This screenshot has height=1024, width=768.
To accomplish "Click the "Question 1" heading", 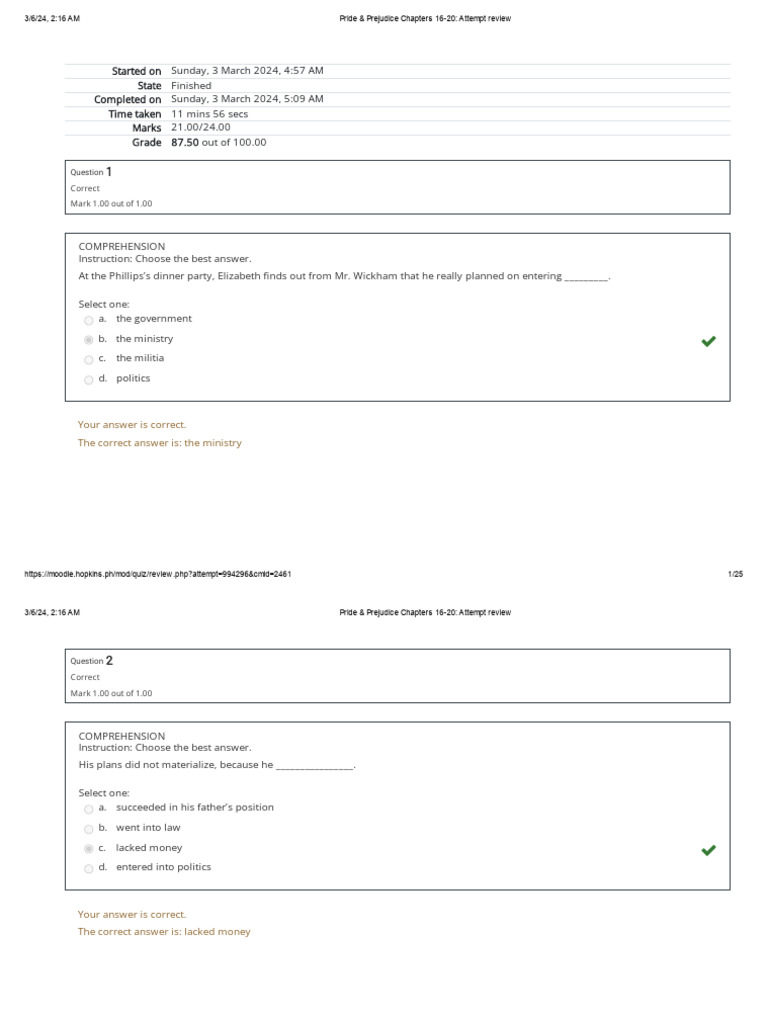I will (x=91, y=172).
